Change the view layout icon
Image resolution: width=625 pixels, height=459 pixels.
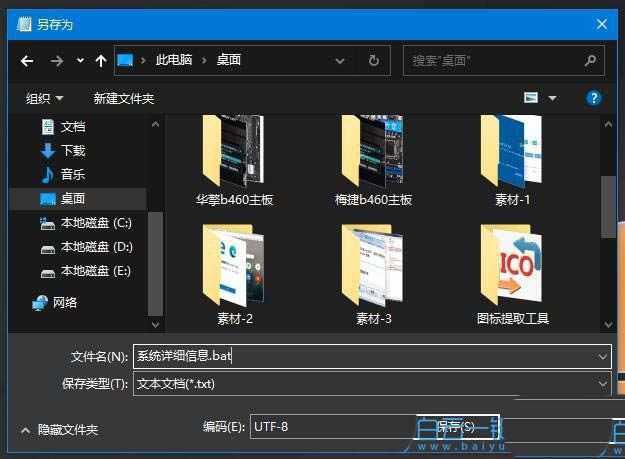(x=531, y=98)
